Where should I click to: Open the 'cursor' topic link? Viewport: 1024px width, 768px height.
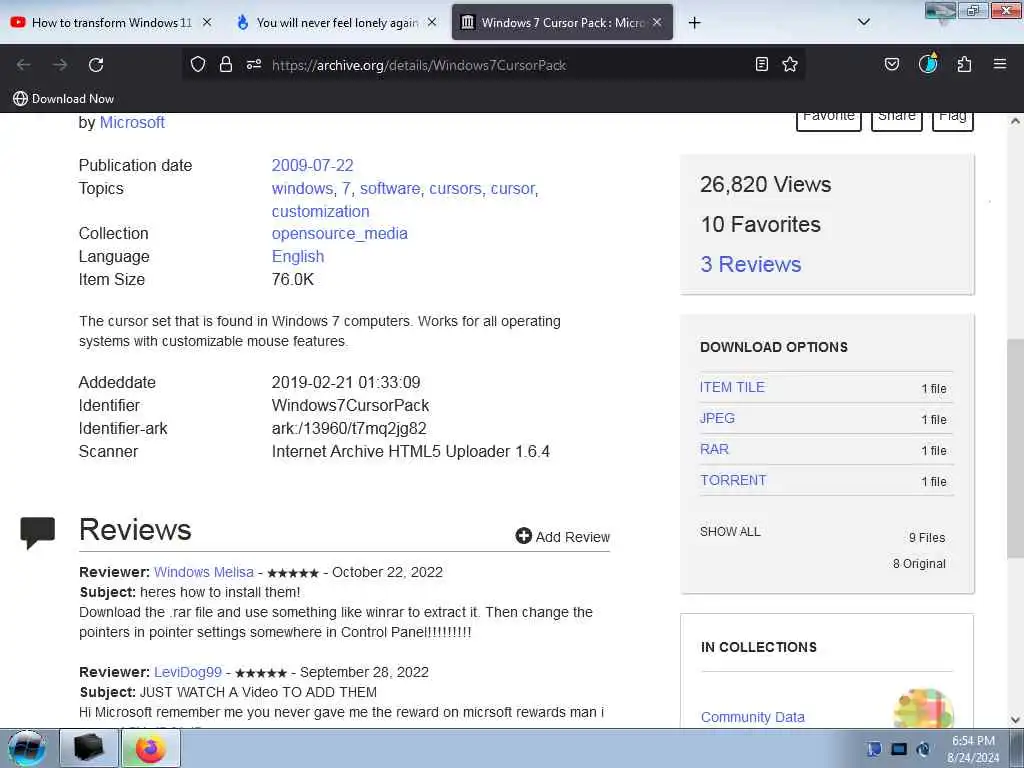[x=513, y=189]
